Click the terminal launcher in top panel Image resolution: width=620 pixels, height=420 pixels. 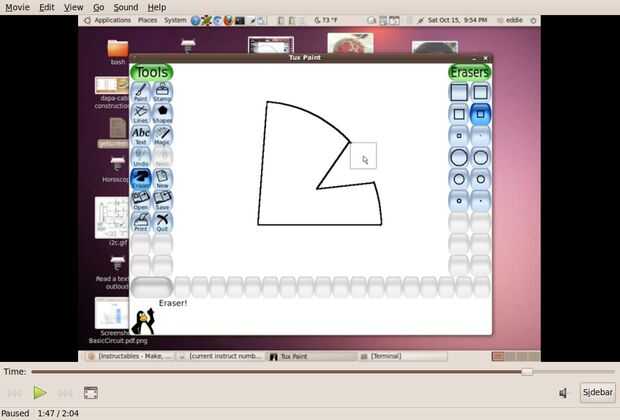[x=240, y=20]
